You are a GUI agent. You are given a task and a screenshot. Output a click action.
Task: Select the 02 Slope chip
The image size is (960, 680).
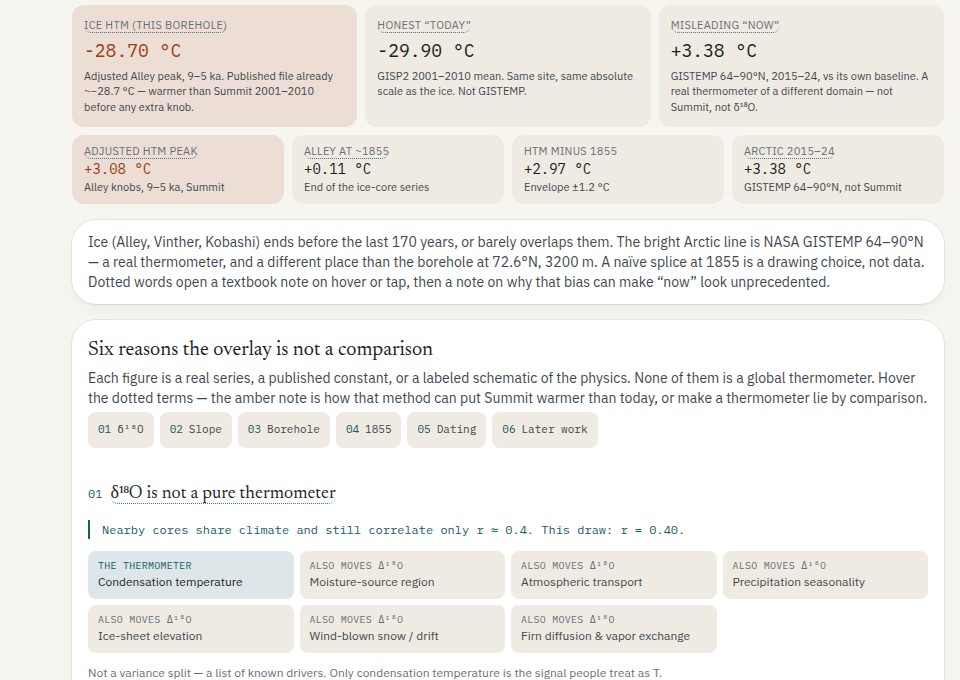click(196, 430)
